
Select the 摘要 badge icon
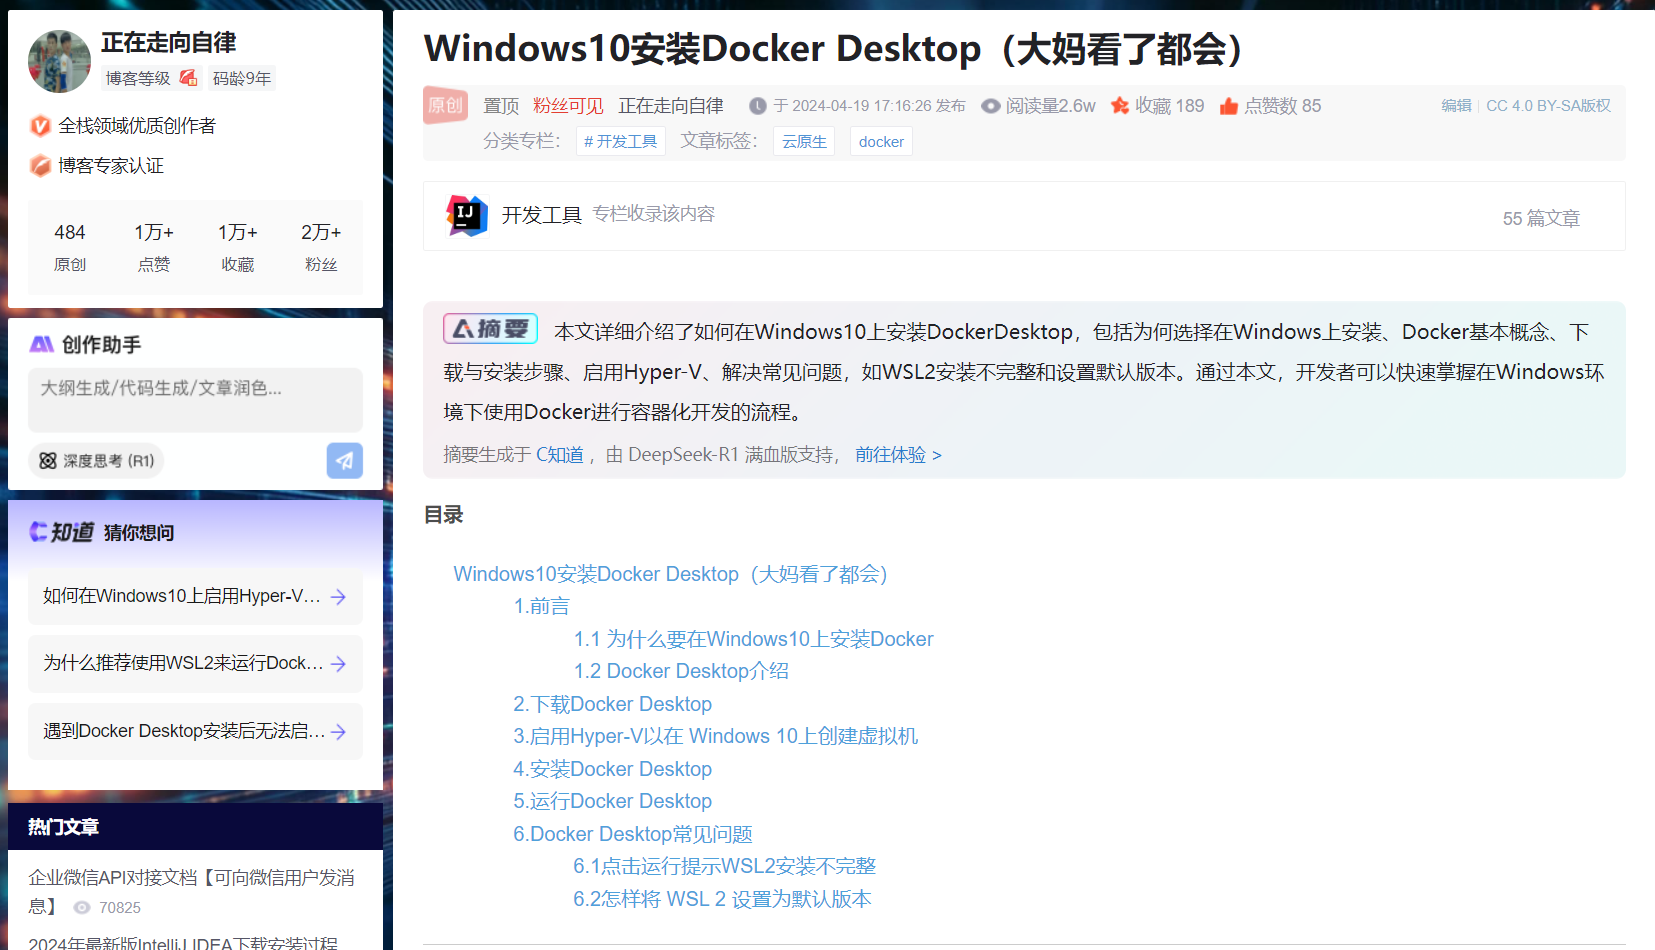(490, 329)
